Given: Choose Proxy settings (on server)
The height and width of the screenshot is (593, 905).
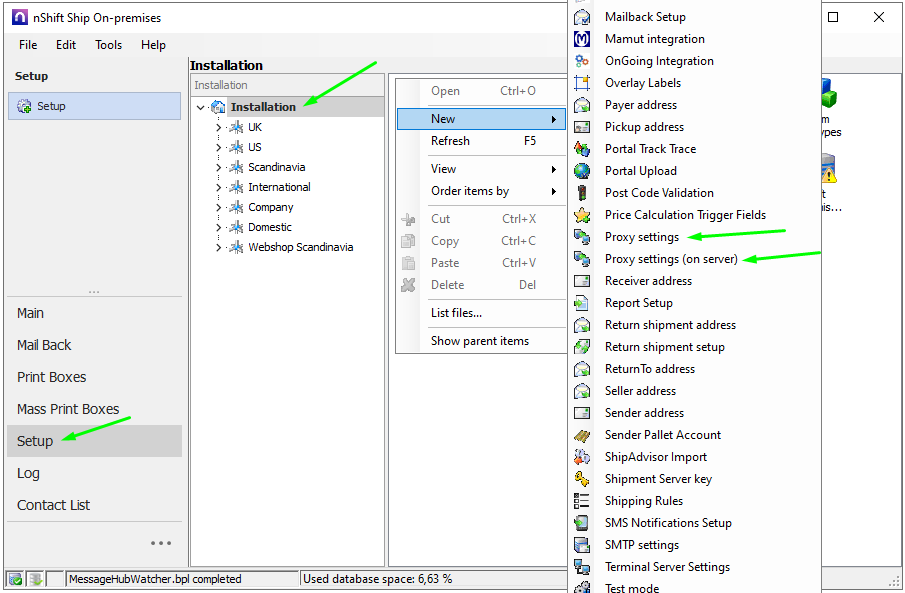Looking at the screenshot, I should [x=670, y=259].
